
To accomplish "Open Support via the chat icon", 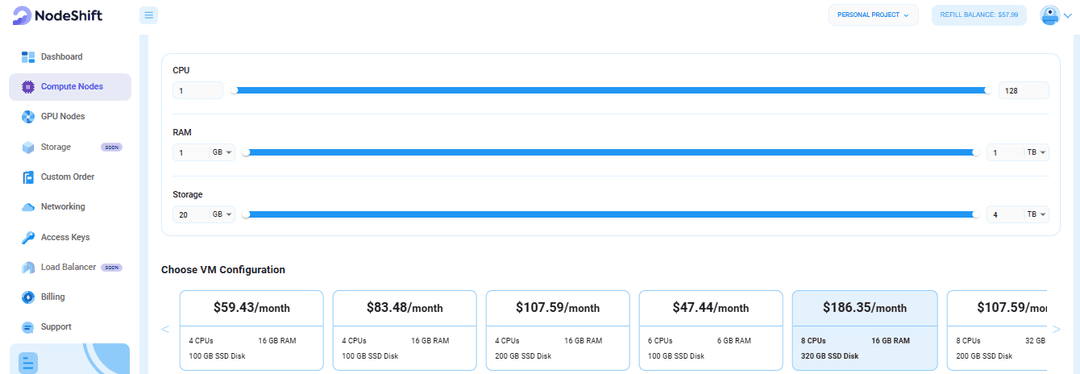I will (x=28, y=327).
